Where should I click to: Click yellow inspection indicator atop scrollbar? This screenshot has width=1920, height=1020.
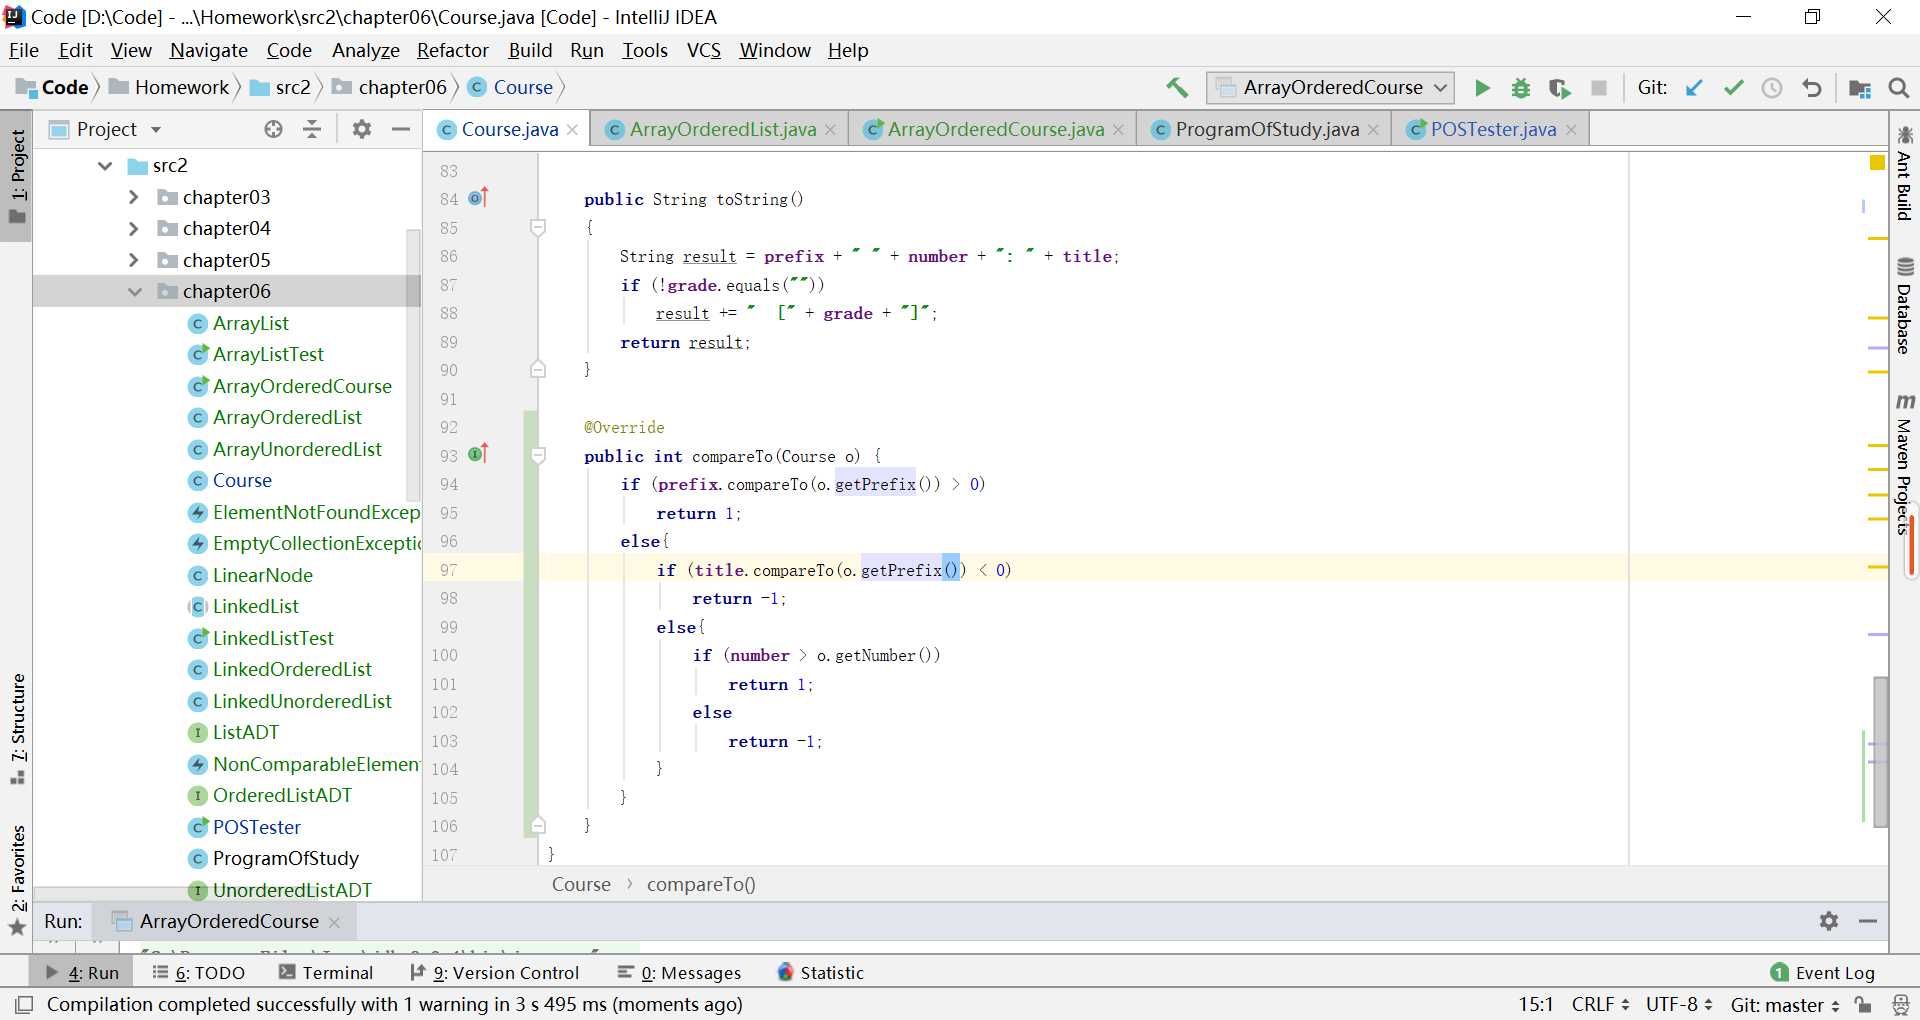pos(1877,162)
